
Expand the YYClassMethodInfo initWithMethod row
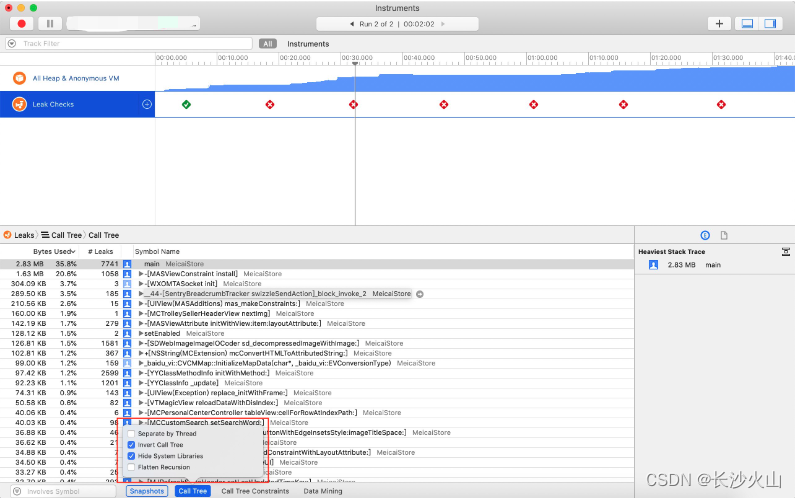tap(141, 373)
